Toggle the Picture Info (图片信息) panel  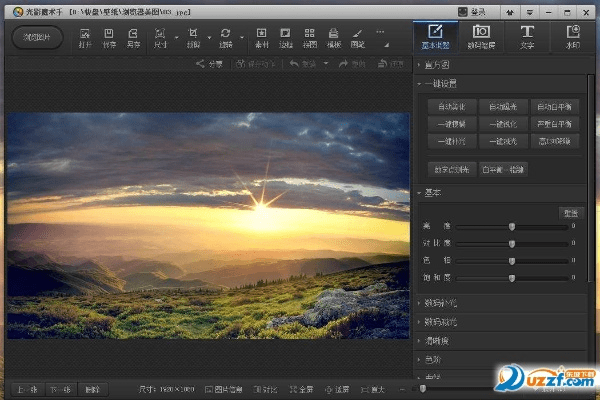tap(223, 388)
